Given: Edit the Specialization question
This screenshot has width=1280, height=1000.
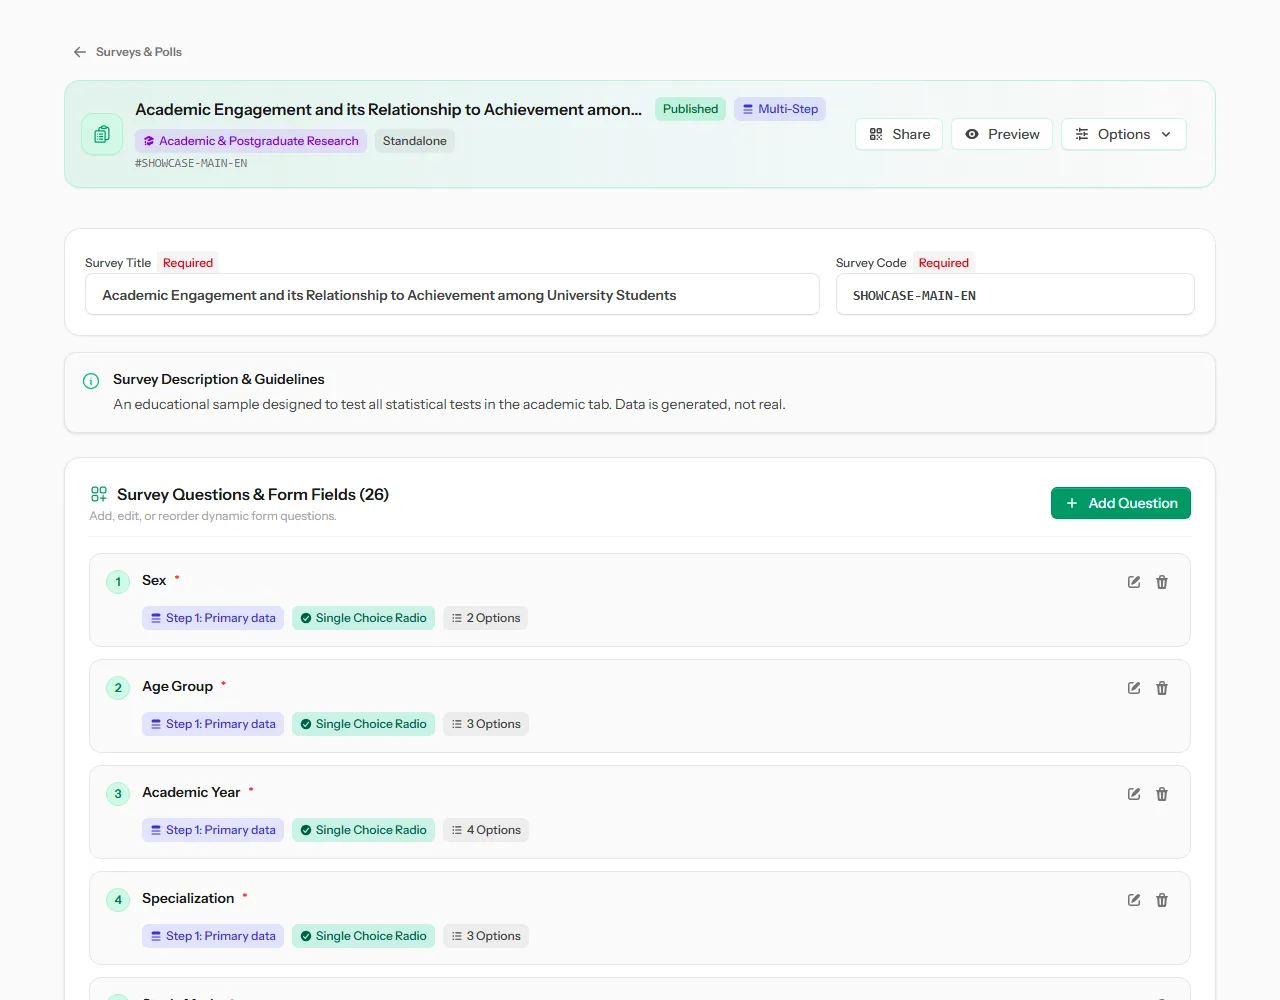Looking at the screenshot, I should [1134, 900].
